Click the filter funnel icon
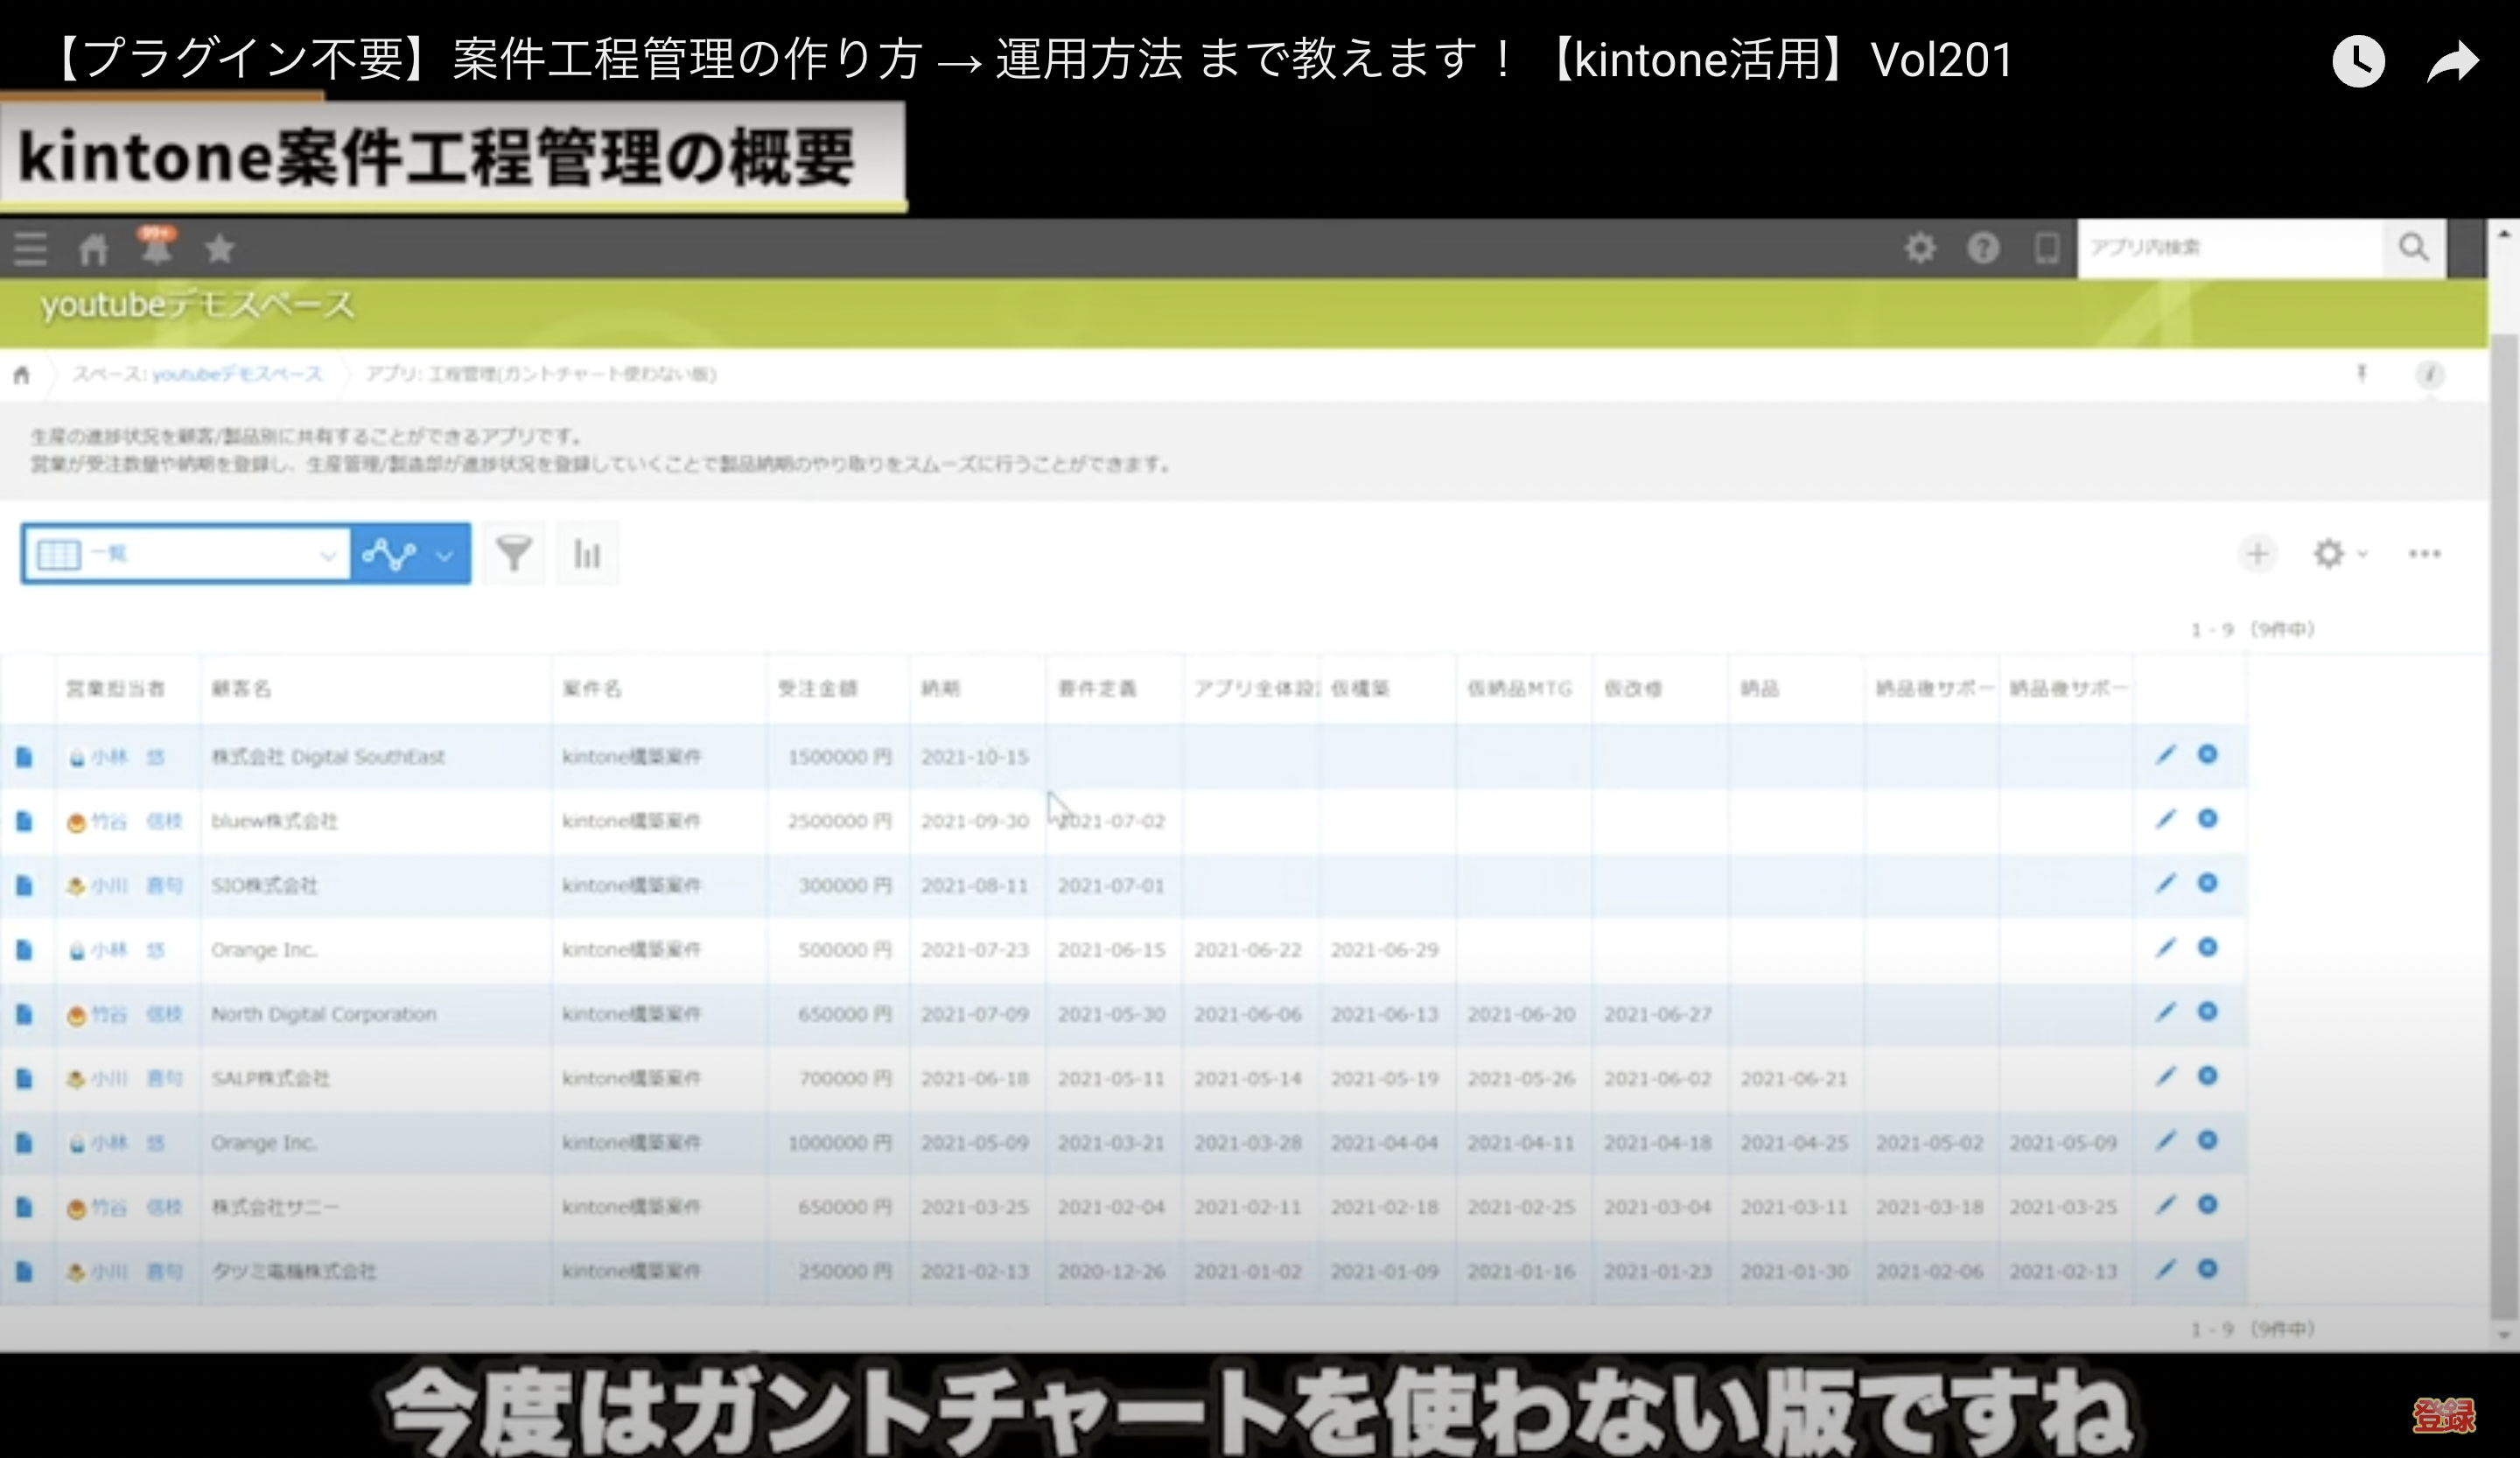The width and height of the screenshot is (2520, 1458). (x=513, y=553)
